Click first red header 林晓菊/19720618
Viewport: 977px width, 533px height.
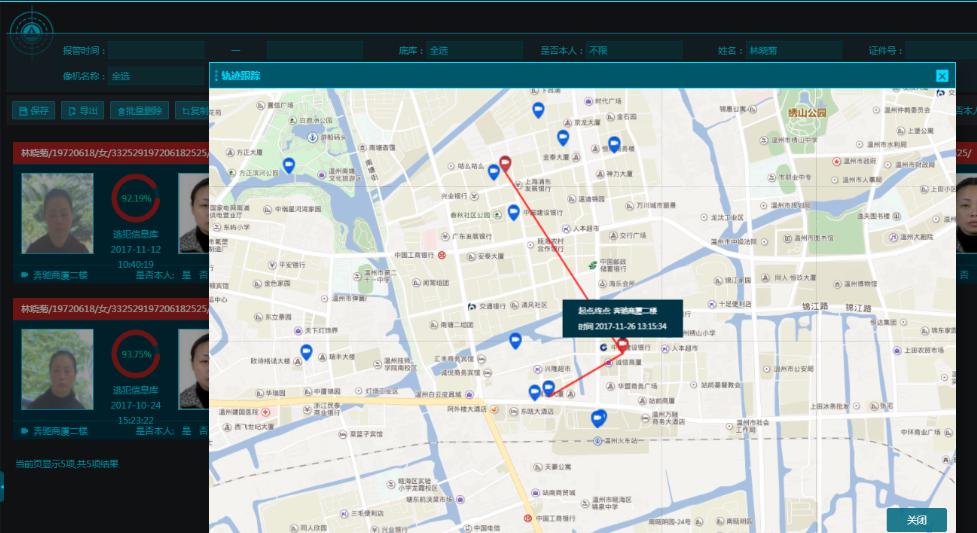pyautogui.click(x=111, y=153)
